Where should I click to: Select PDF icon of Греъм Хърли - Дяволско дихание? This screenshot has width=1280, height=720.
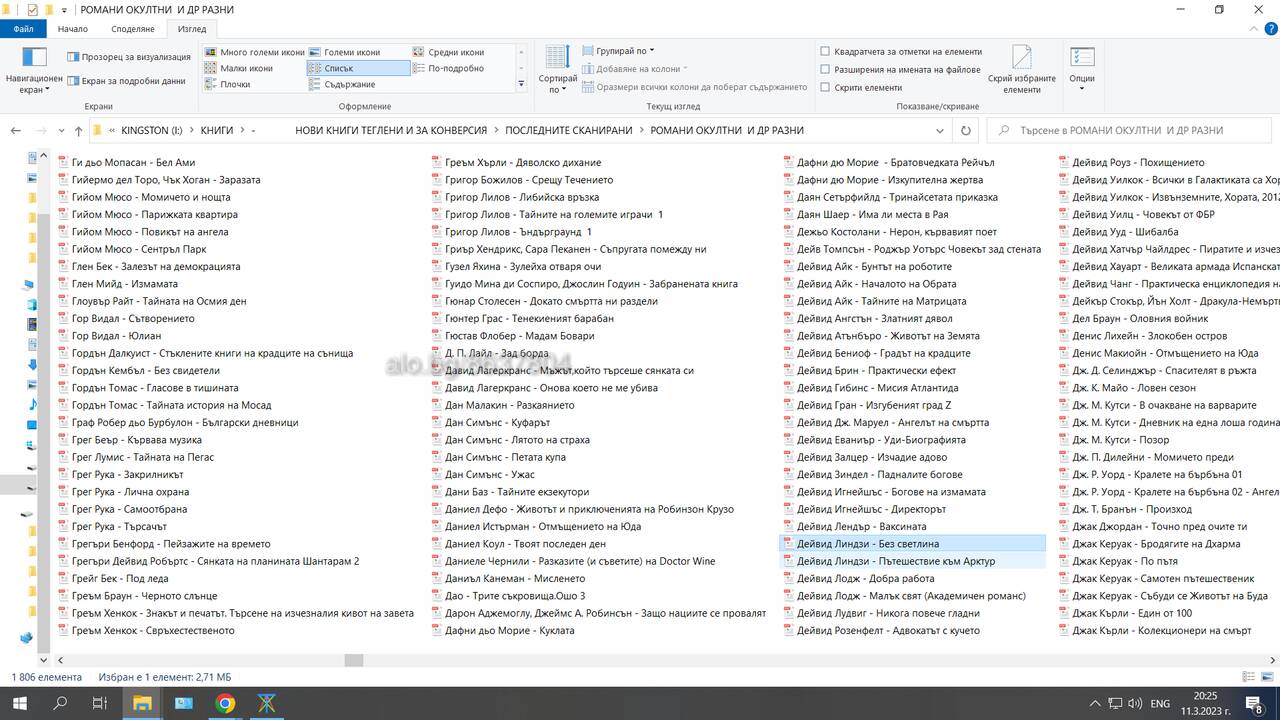(436, 162)
